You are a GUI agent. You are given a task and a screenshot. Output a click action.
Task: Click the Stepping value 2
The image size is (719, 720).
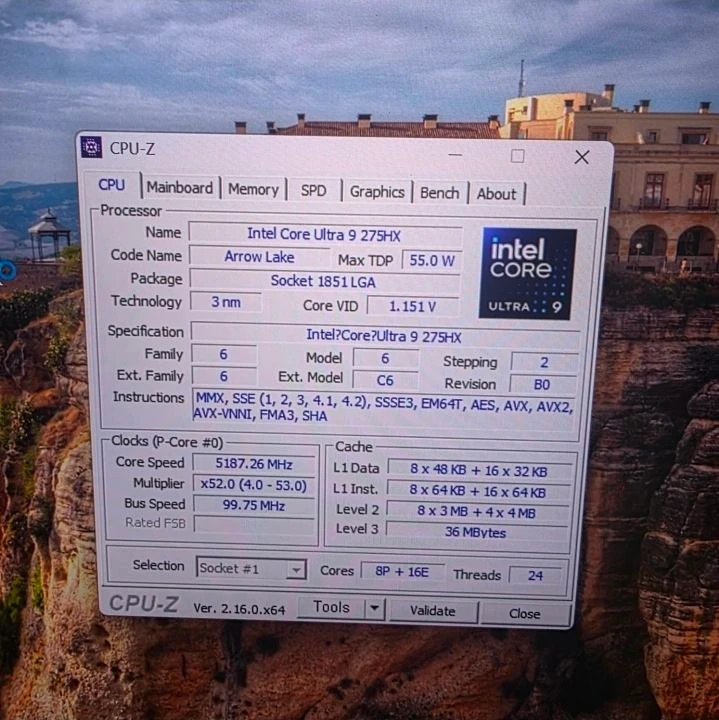(x=544, y=362)
